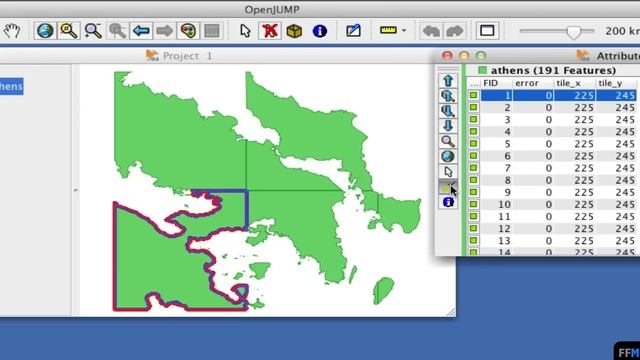Screen dimensions: 640x360
Task: Open the Output Window icon
Action: pos(487,31)
